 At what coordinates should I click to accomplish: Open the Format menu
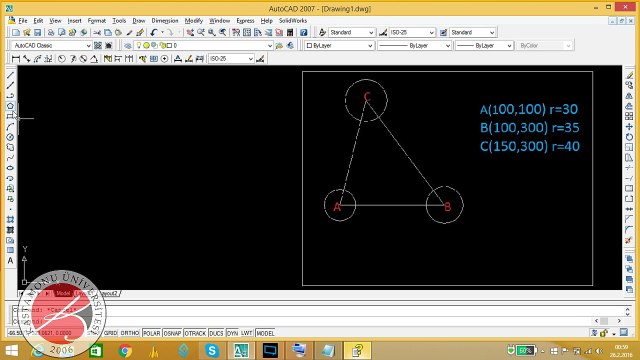pos(96,20)
